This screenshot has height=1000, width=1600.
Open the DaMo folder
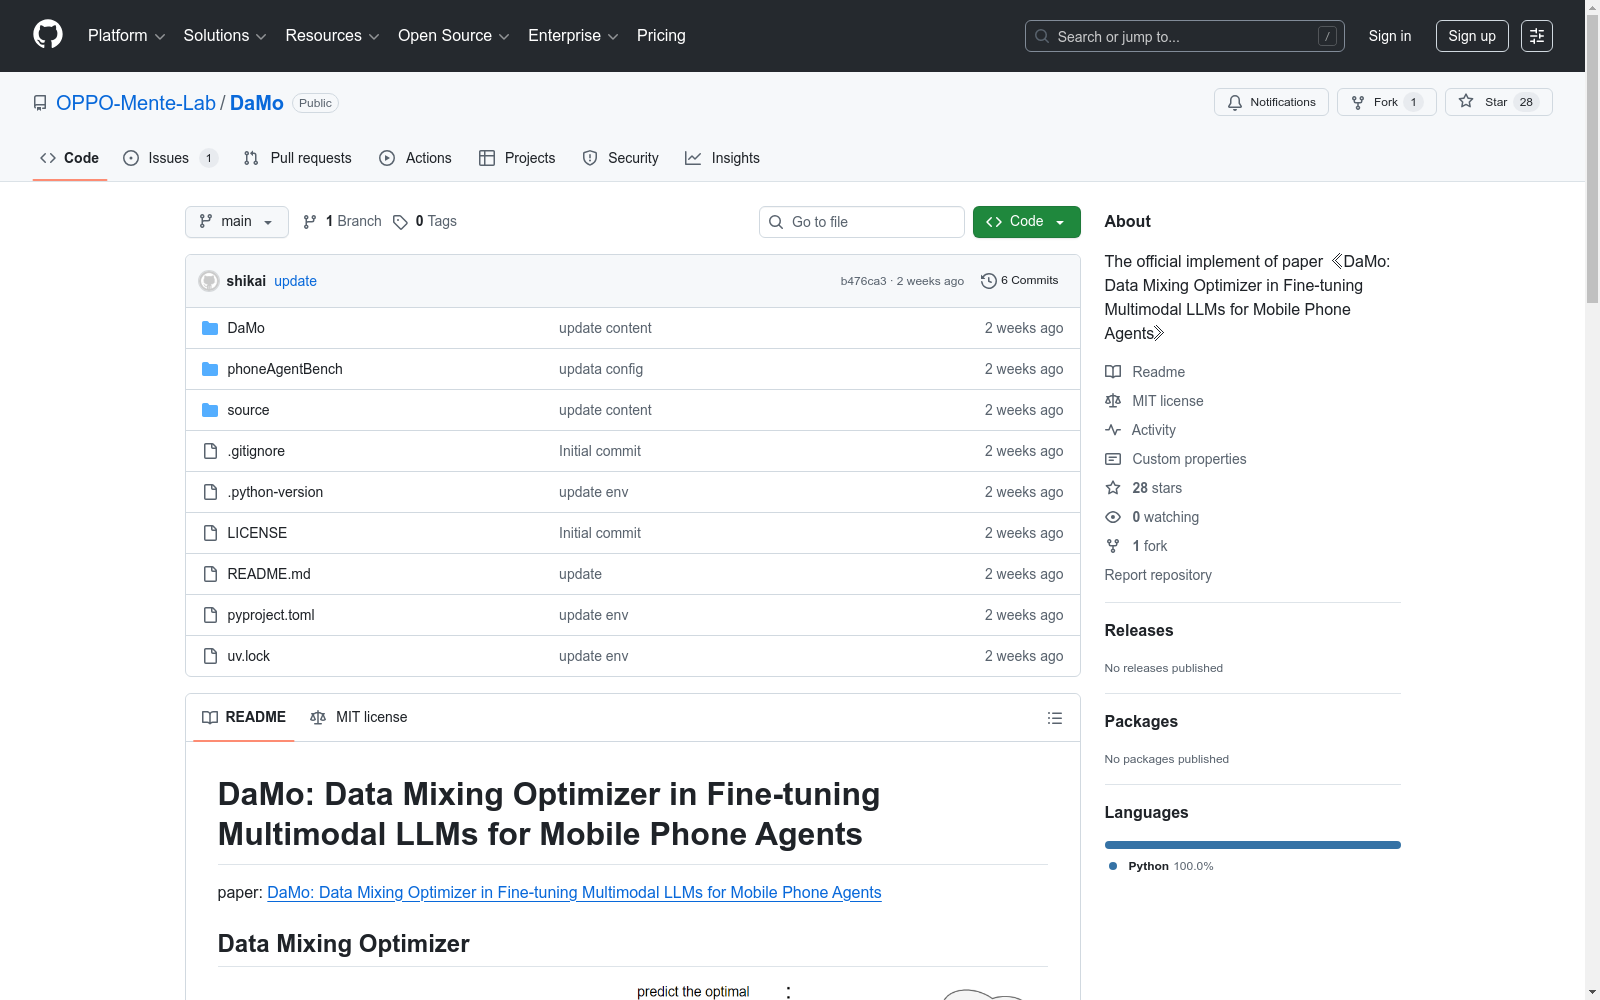(246, 328)
